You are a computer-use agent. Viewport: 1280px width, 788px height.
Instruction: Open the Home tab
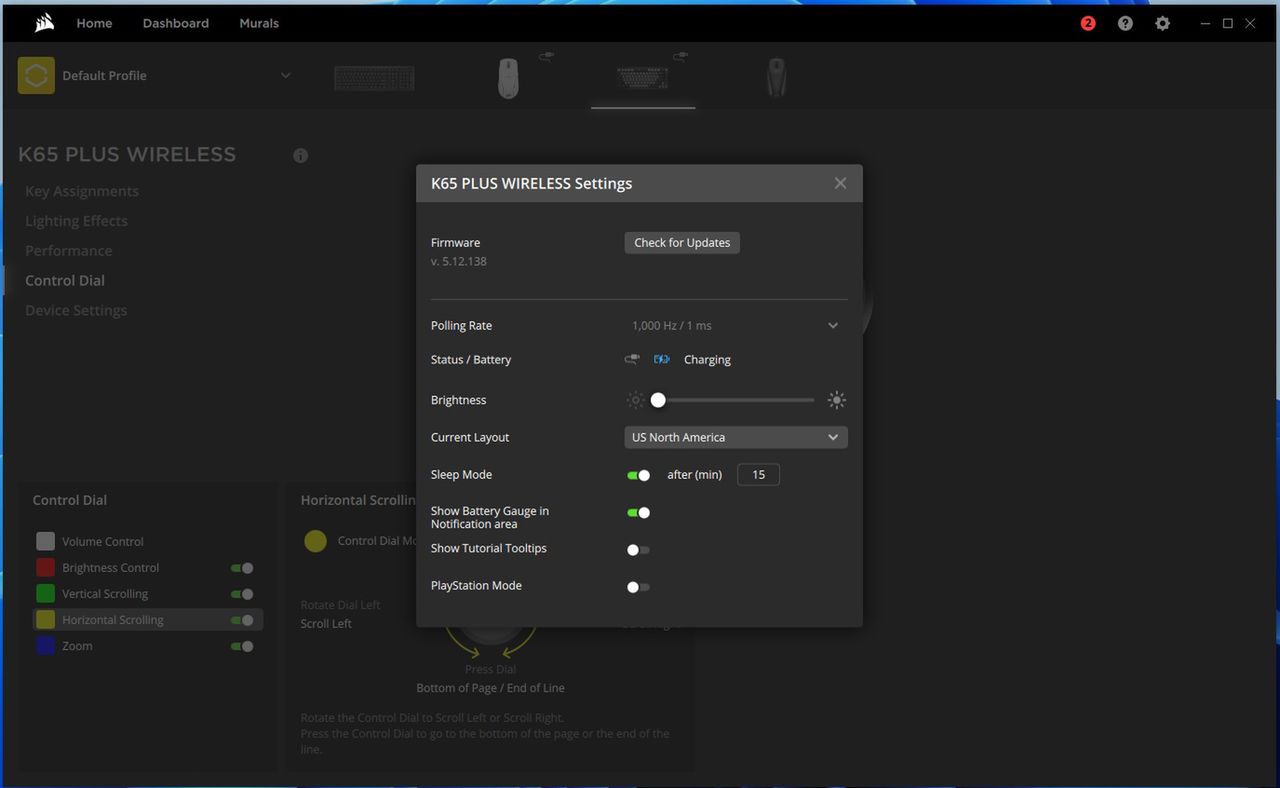tap(94, 23)
